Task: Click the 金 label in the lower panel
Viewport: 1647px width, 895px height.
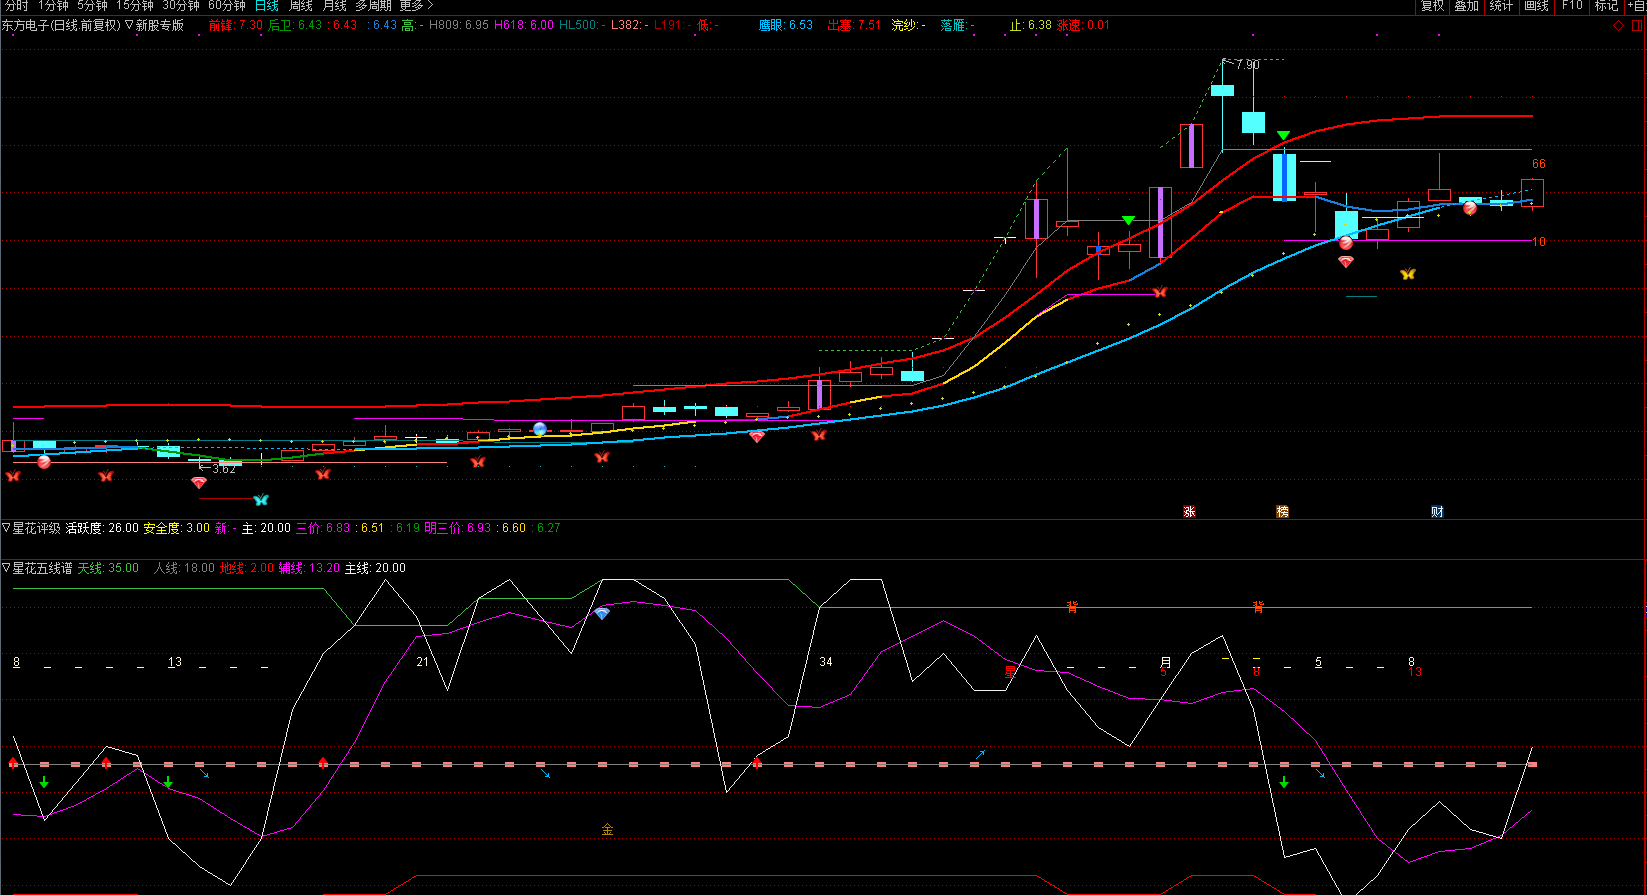Action: click(x=607, y=829)
